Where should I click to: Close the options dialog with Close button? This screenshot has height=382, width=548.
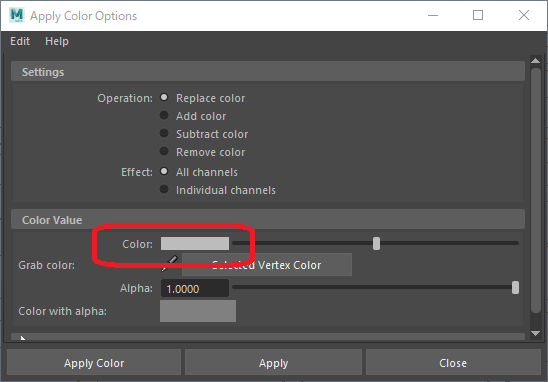pos(453,362)
